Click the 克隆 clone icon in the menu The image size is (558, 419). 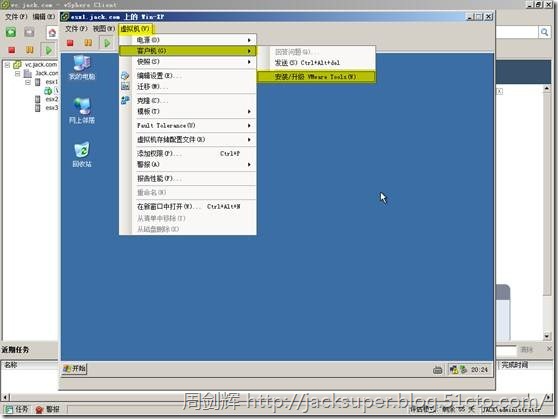click(125, 100)
